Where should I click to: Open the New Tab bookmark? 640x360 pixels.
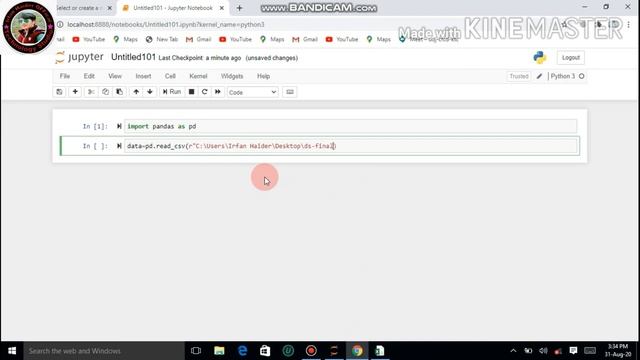pos(162,40)
